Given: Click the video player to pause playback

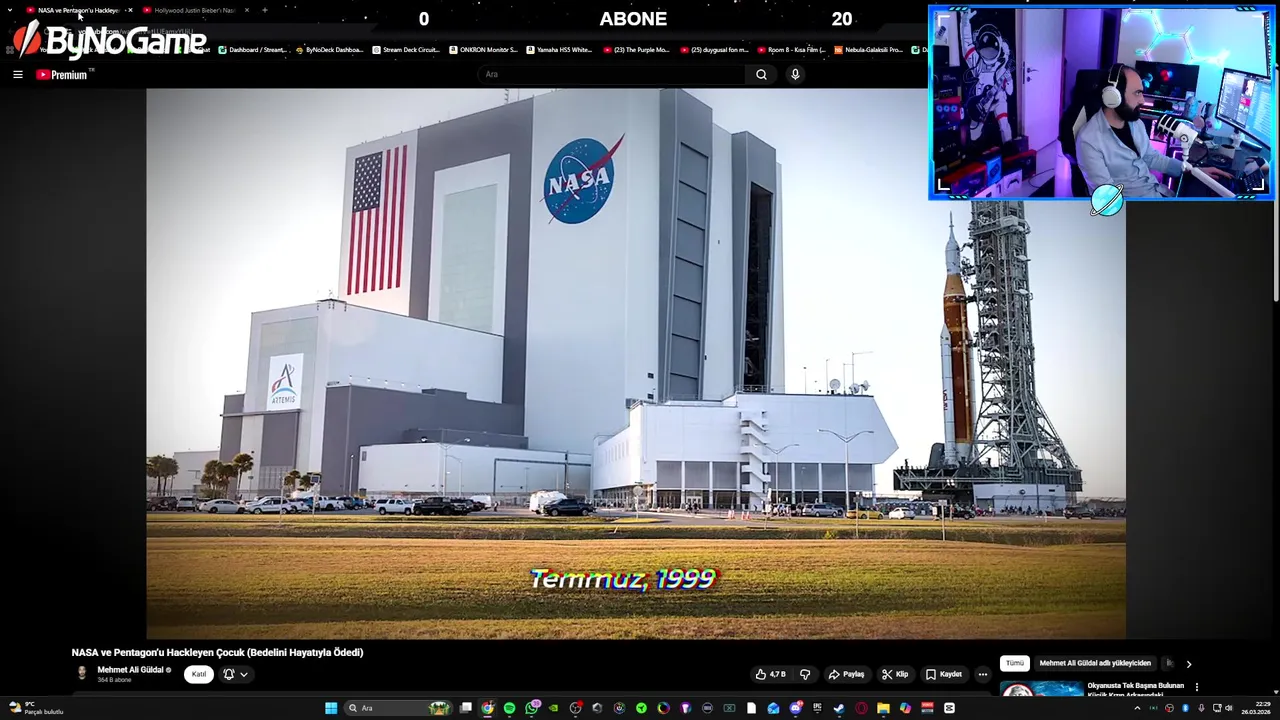Looking at the screenshot, I should 636,363.
